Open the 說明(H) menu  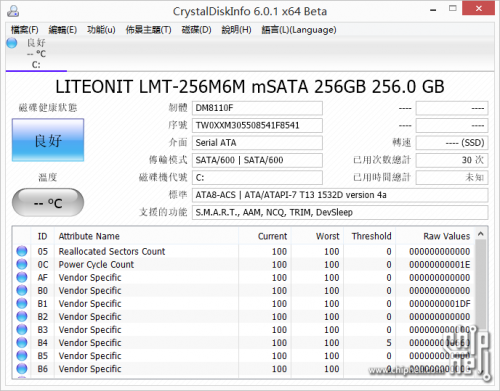(x=236, y=30)
